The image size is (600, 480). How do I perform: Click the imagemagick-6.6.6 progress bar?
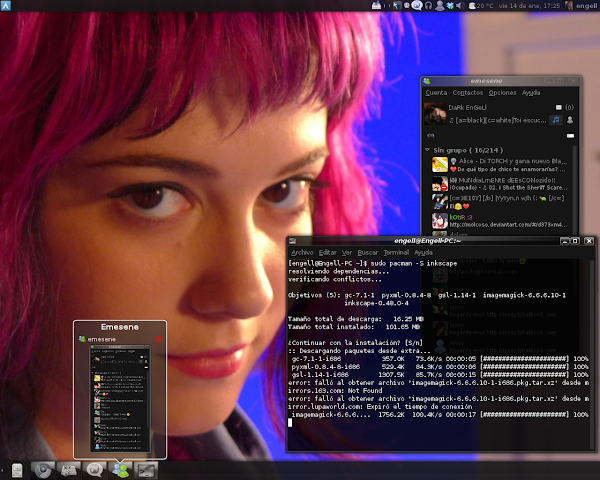click(x=525, y=415)
